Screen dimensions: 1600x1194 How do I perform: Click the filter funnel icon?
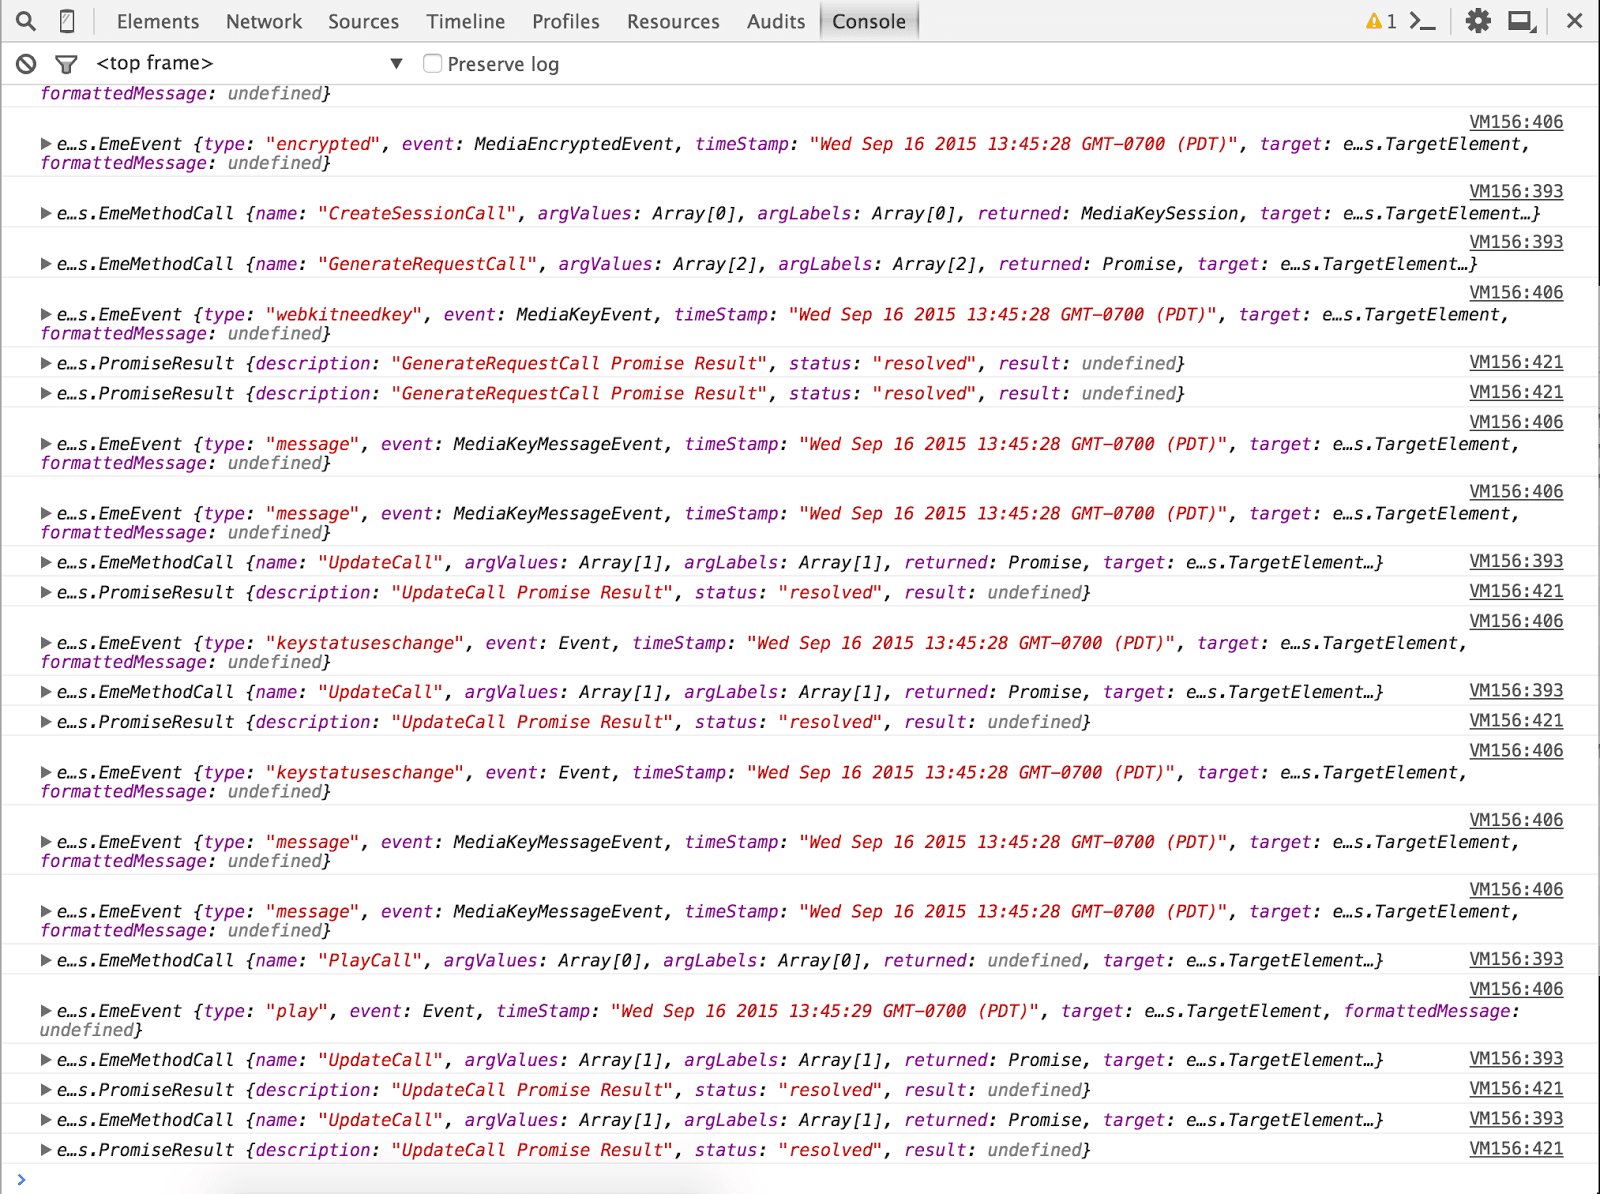pos(66,62)
